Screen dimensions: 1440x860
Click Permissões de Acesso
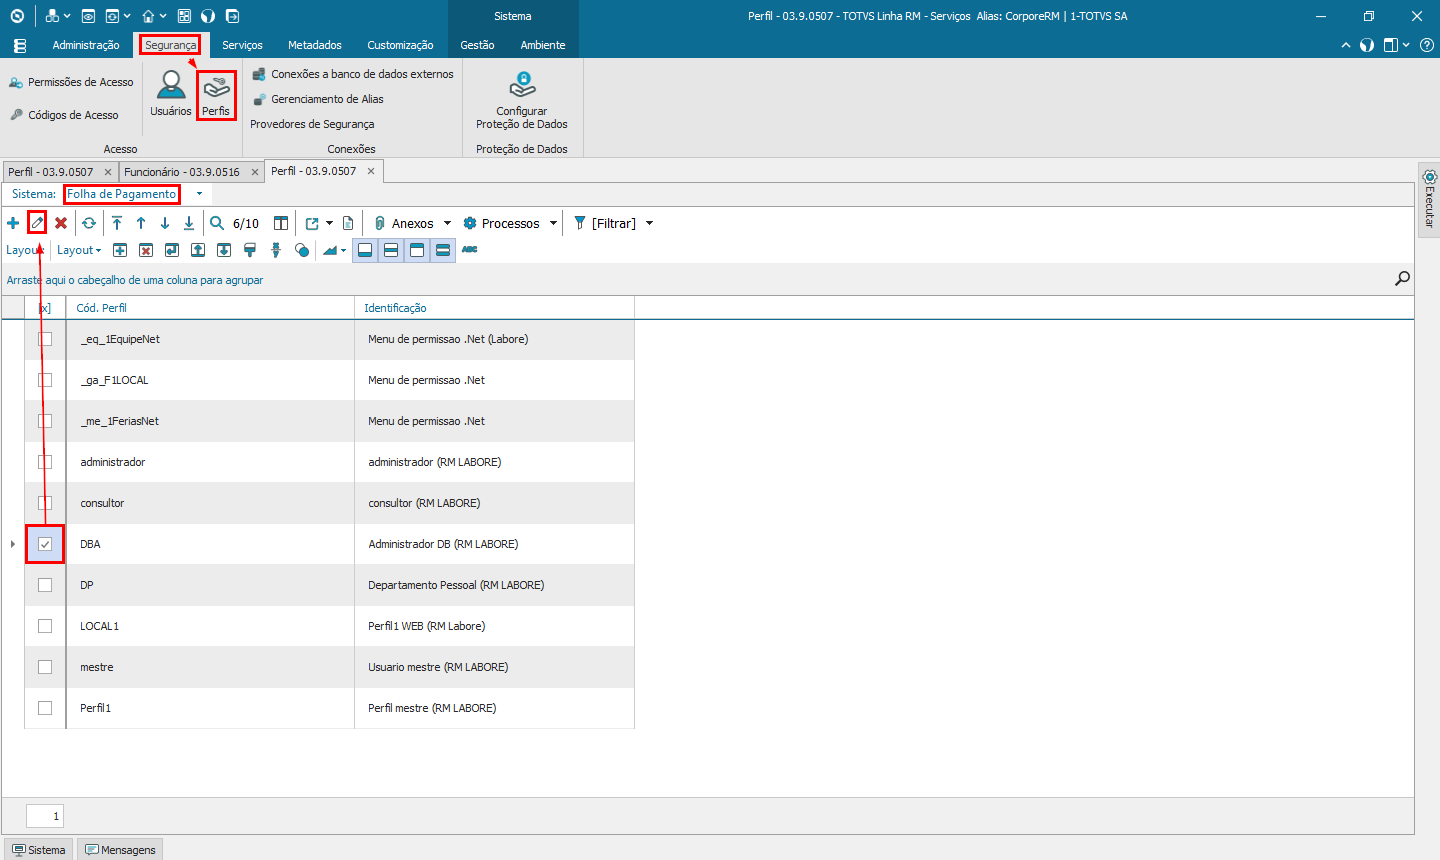click(71, 82)
